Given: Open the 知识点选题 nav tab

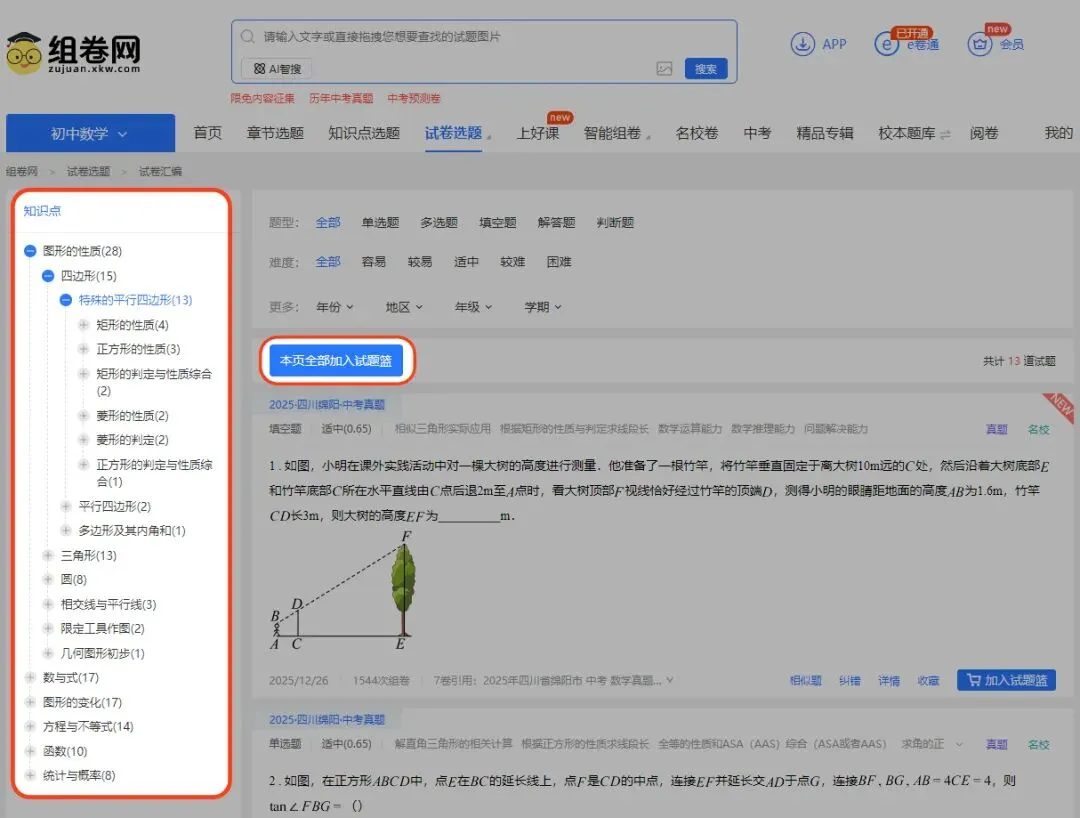Looking at the screenshot, I should 364,133.
